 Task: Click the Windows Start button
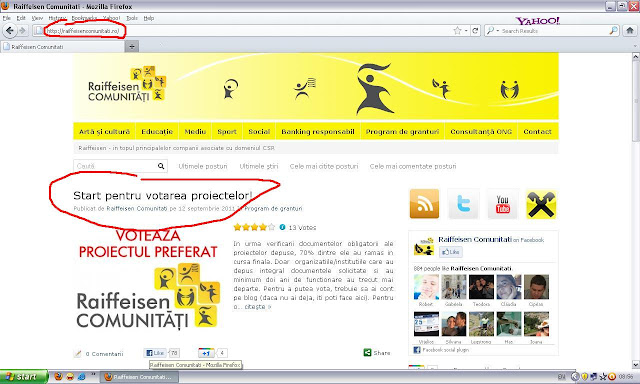[24, 377]
